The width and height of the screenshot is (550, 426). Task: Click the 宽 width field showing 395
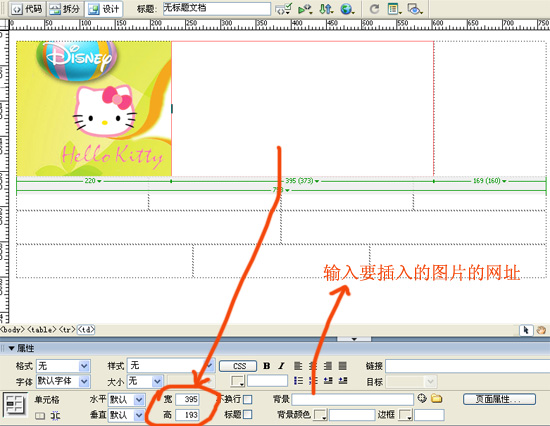(187, 399)
